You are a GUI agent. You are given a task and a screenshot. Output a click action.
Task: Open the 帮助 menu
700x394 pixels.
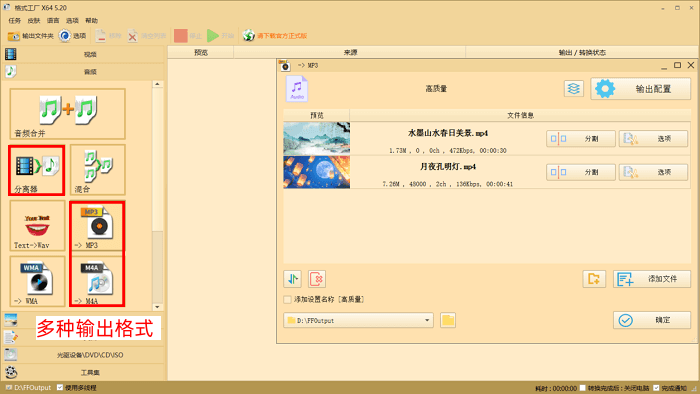[91, 21]
